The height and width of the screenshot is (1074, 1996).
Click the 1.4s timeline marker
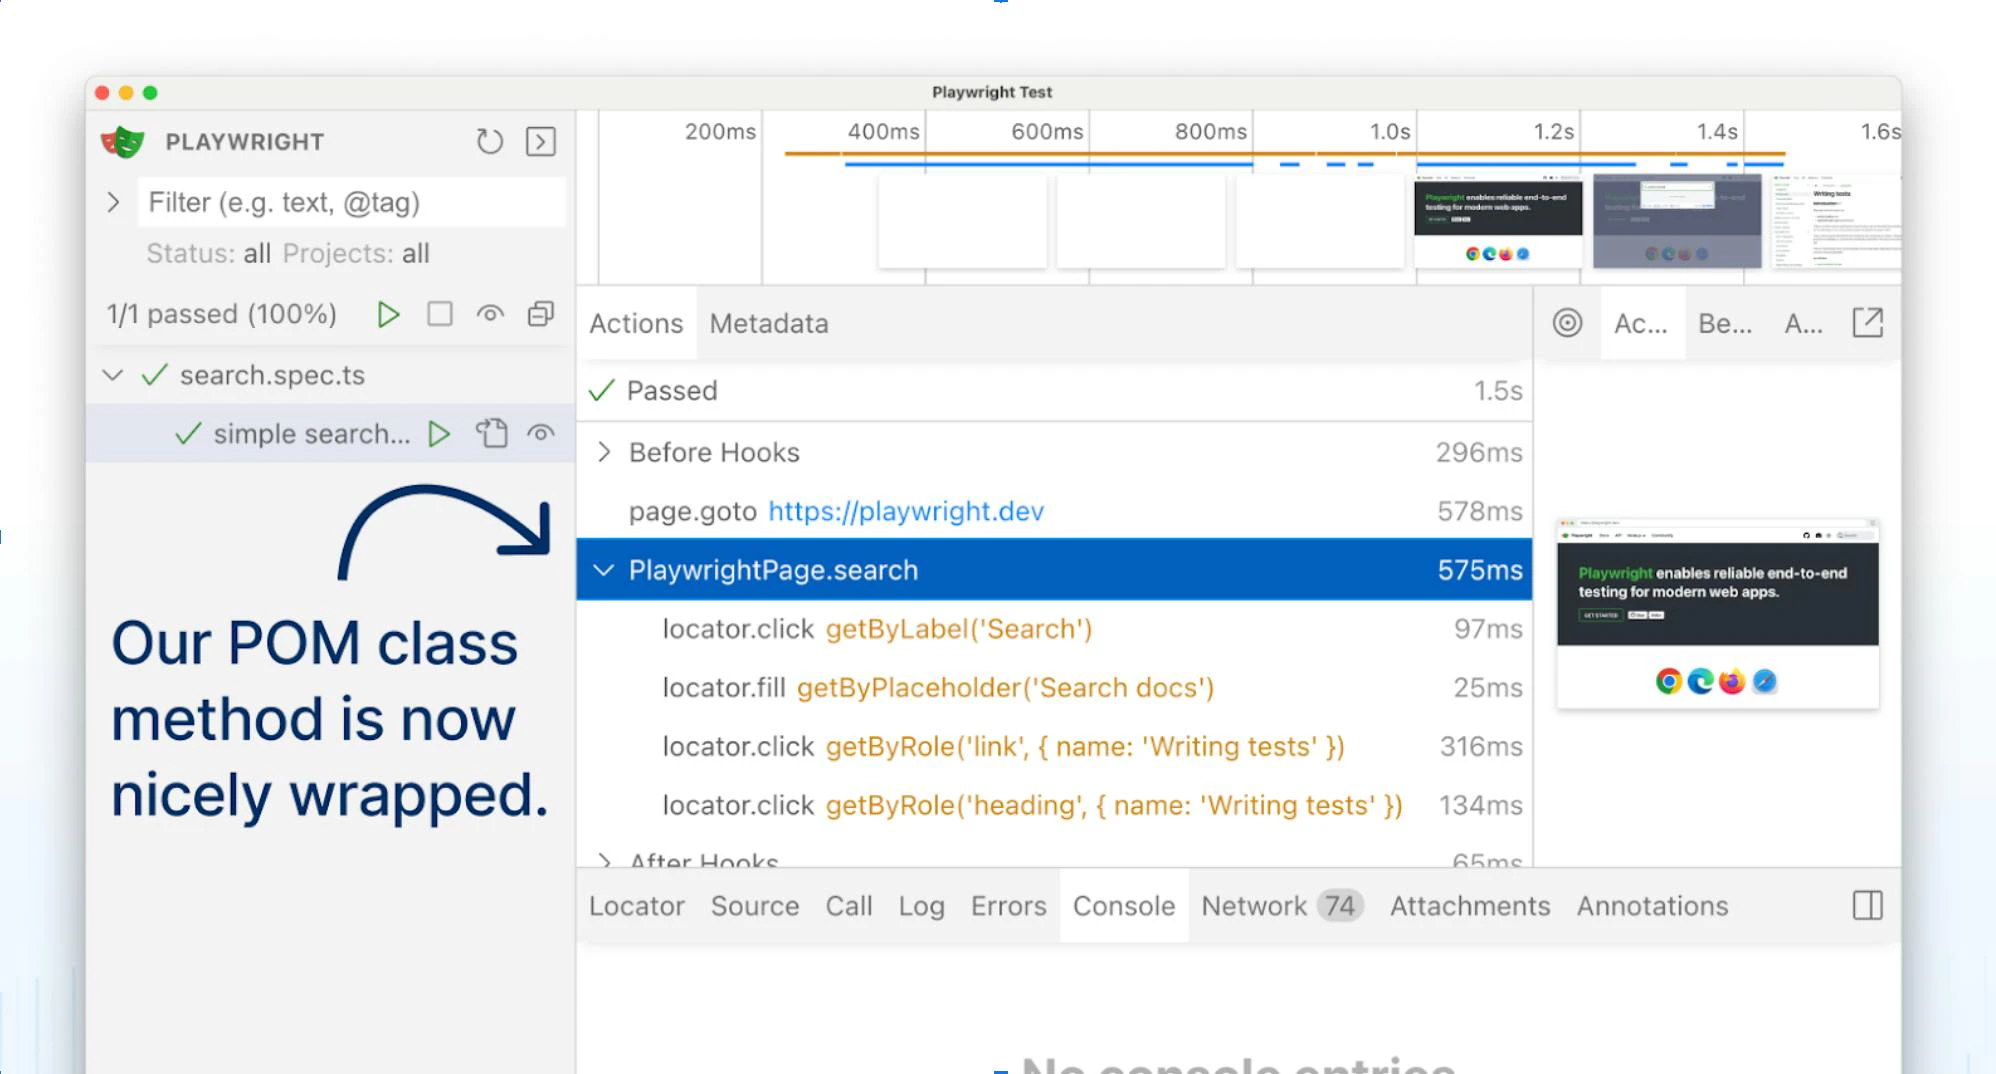click(1717, 132)
